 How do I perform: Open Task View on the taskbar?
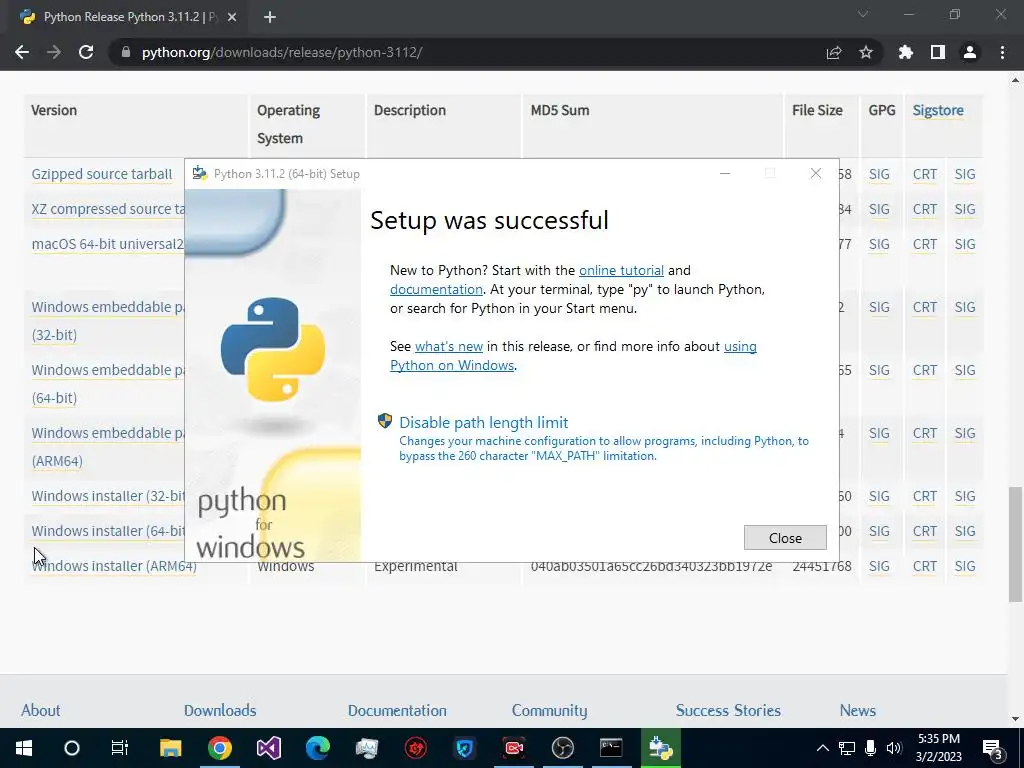tap(120, 748)
